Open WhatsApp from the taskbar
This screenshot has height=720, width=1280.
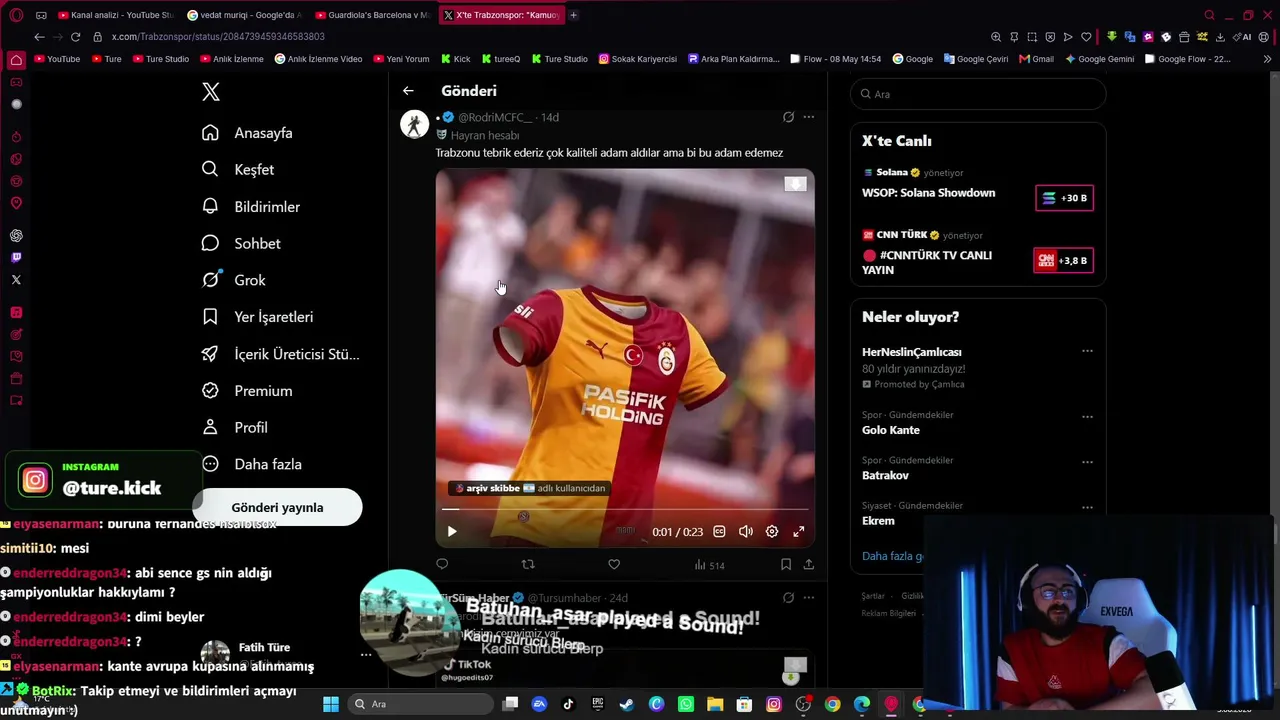point(685,704)
